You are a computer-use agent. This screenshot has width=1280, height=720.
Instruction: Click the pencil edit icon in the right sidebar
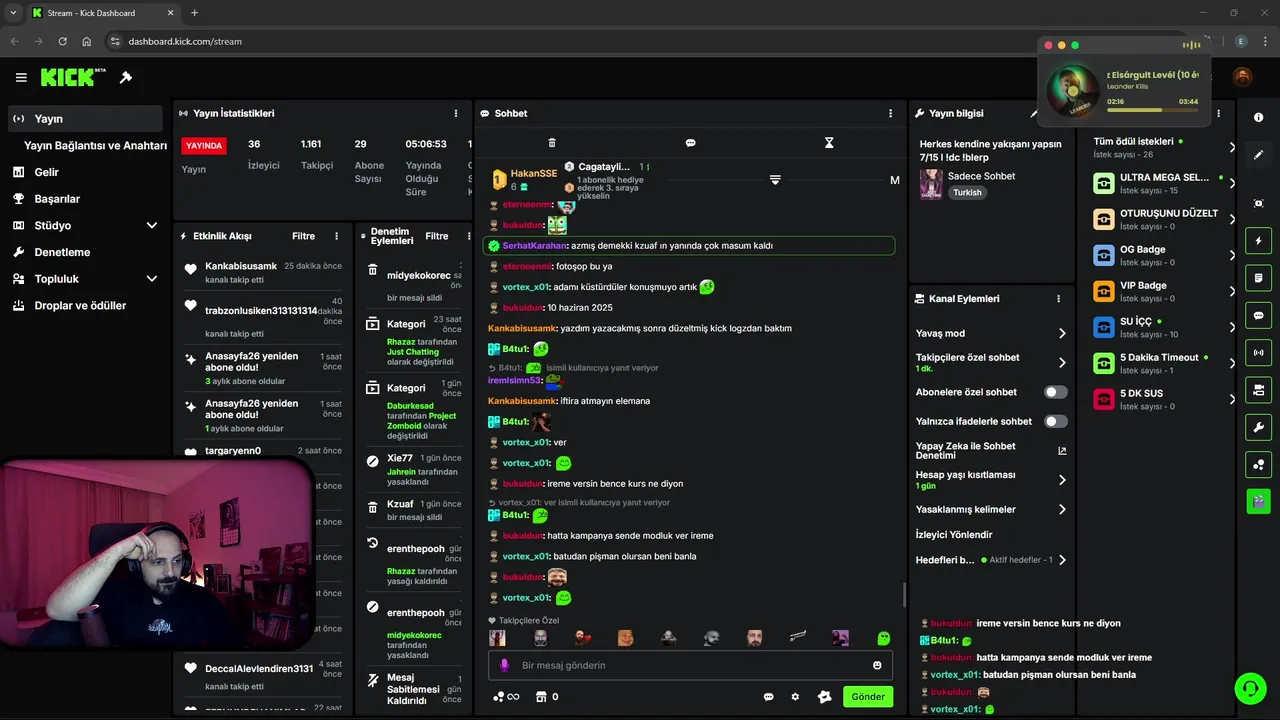click(1258, 155)
